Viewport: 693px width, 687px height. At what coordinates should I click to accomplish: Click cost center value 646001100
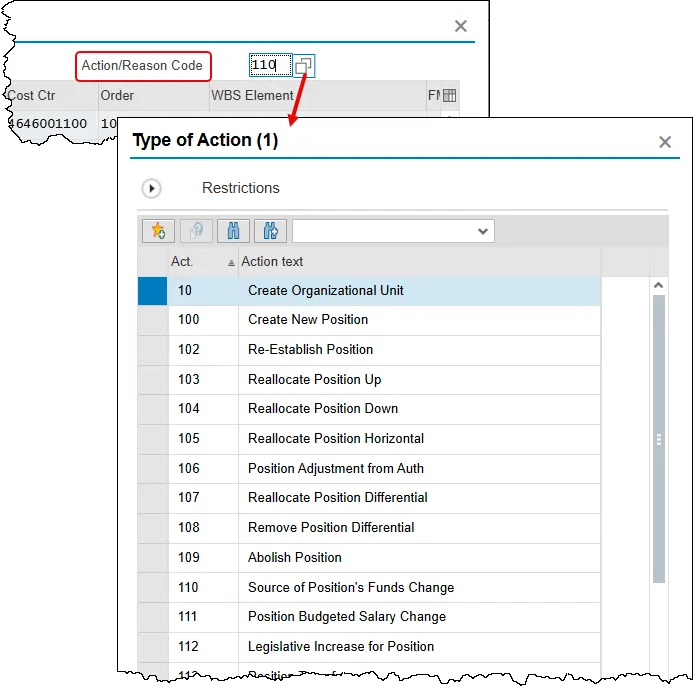point(48,124)
